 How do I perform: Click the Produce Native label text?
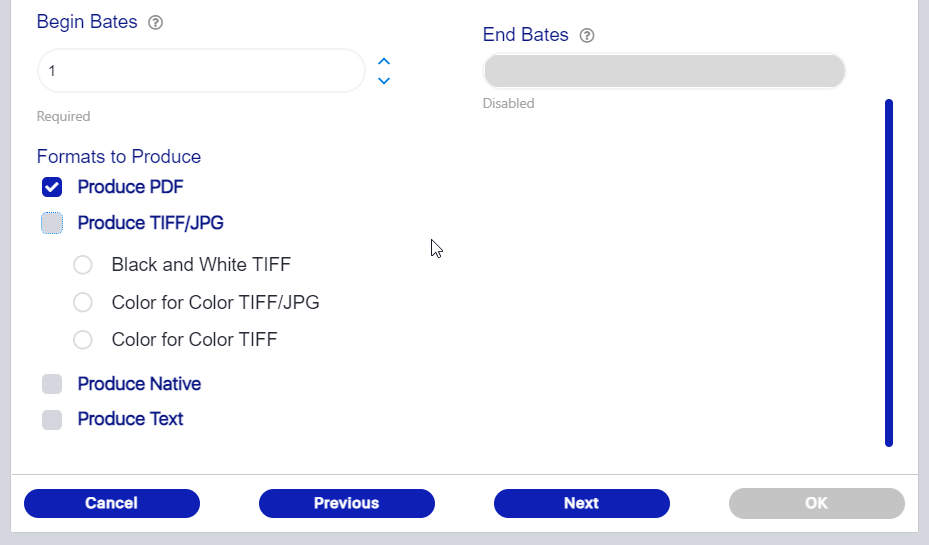click(139, 384)
